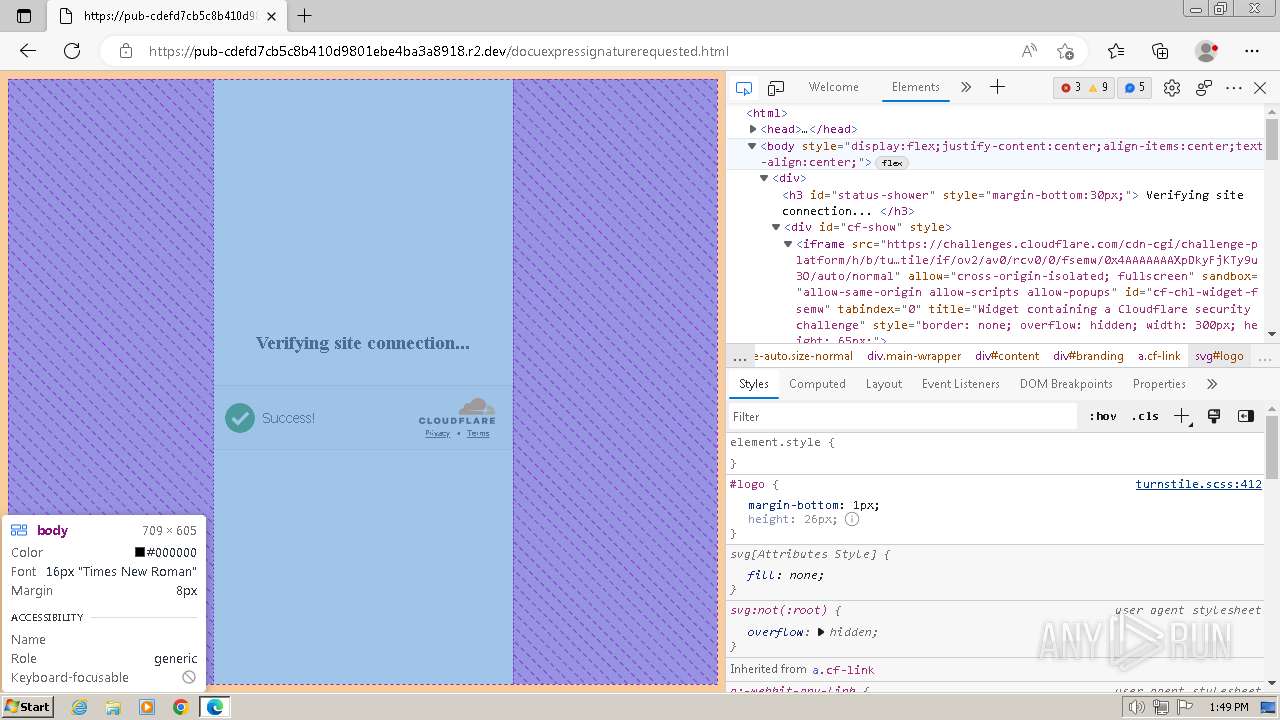Collapse the body element node
The height and width of the screenshot is (720, 1280).
[x=753, y=146]
